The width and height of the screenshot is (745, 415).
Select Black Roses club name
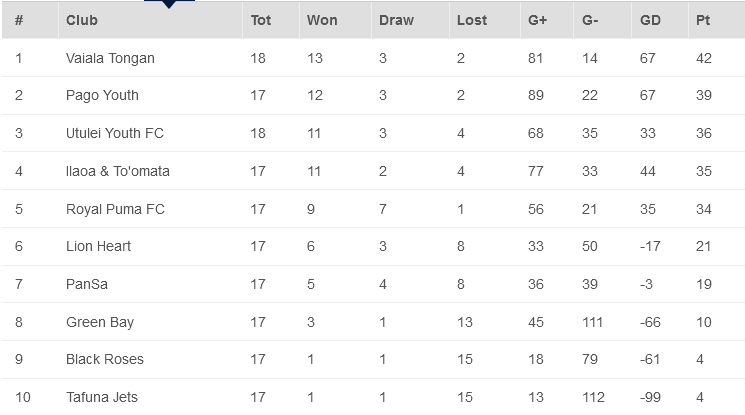point(105,359)
